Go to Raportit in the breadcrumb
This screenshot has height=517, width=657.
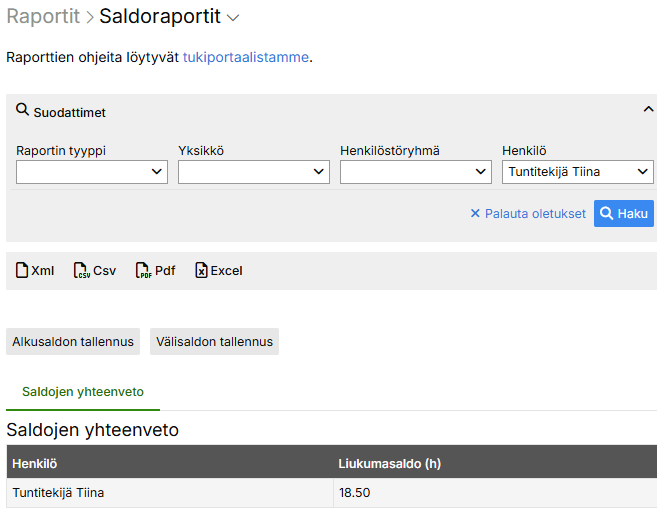pos(43,17)
